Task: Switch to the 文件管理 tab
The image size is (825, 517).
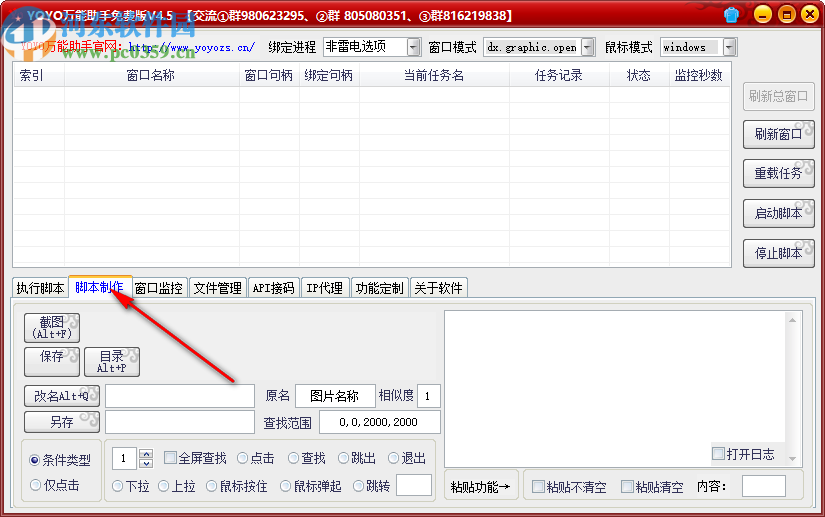Action: 218,288
